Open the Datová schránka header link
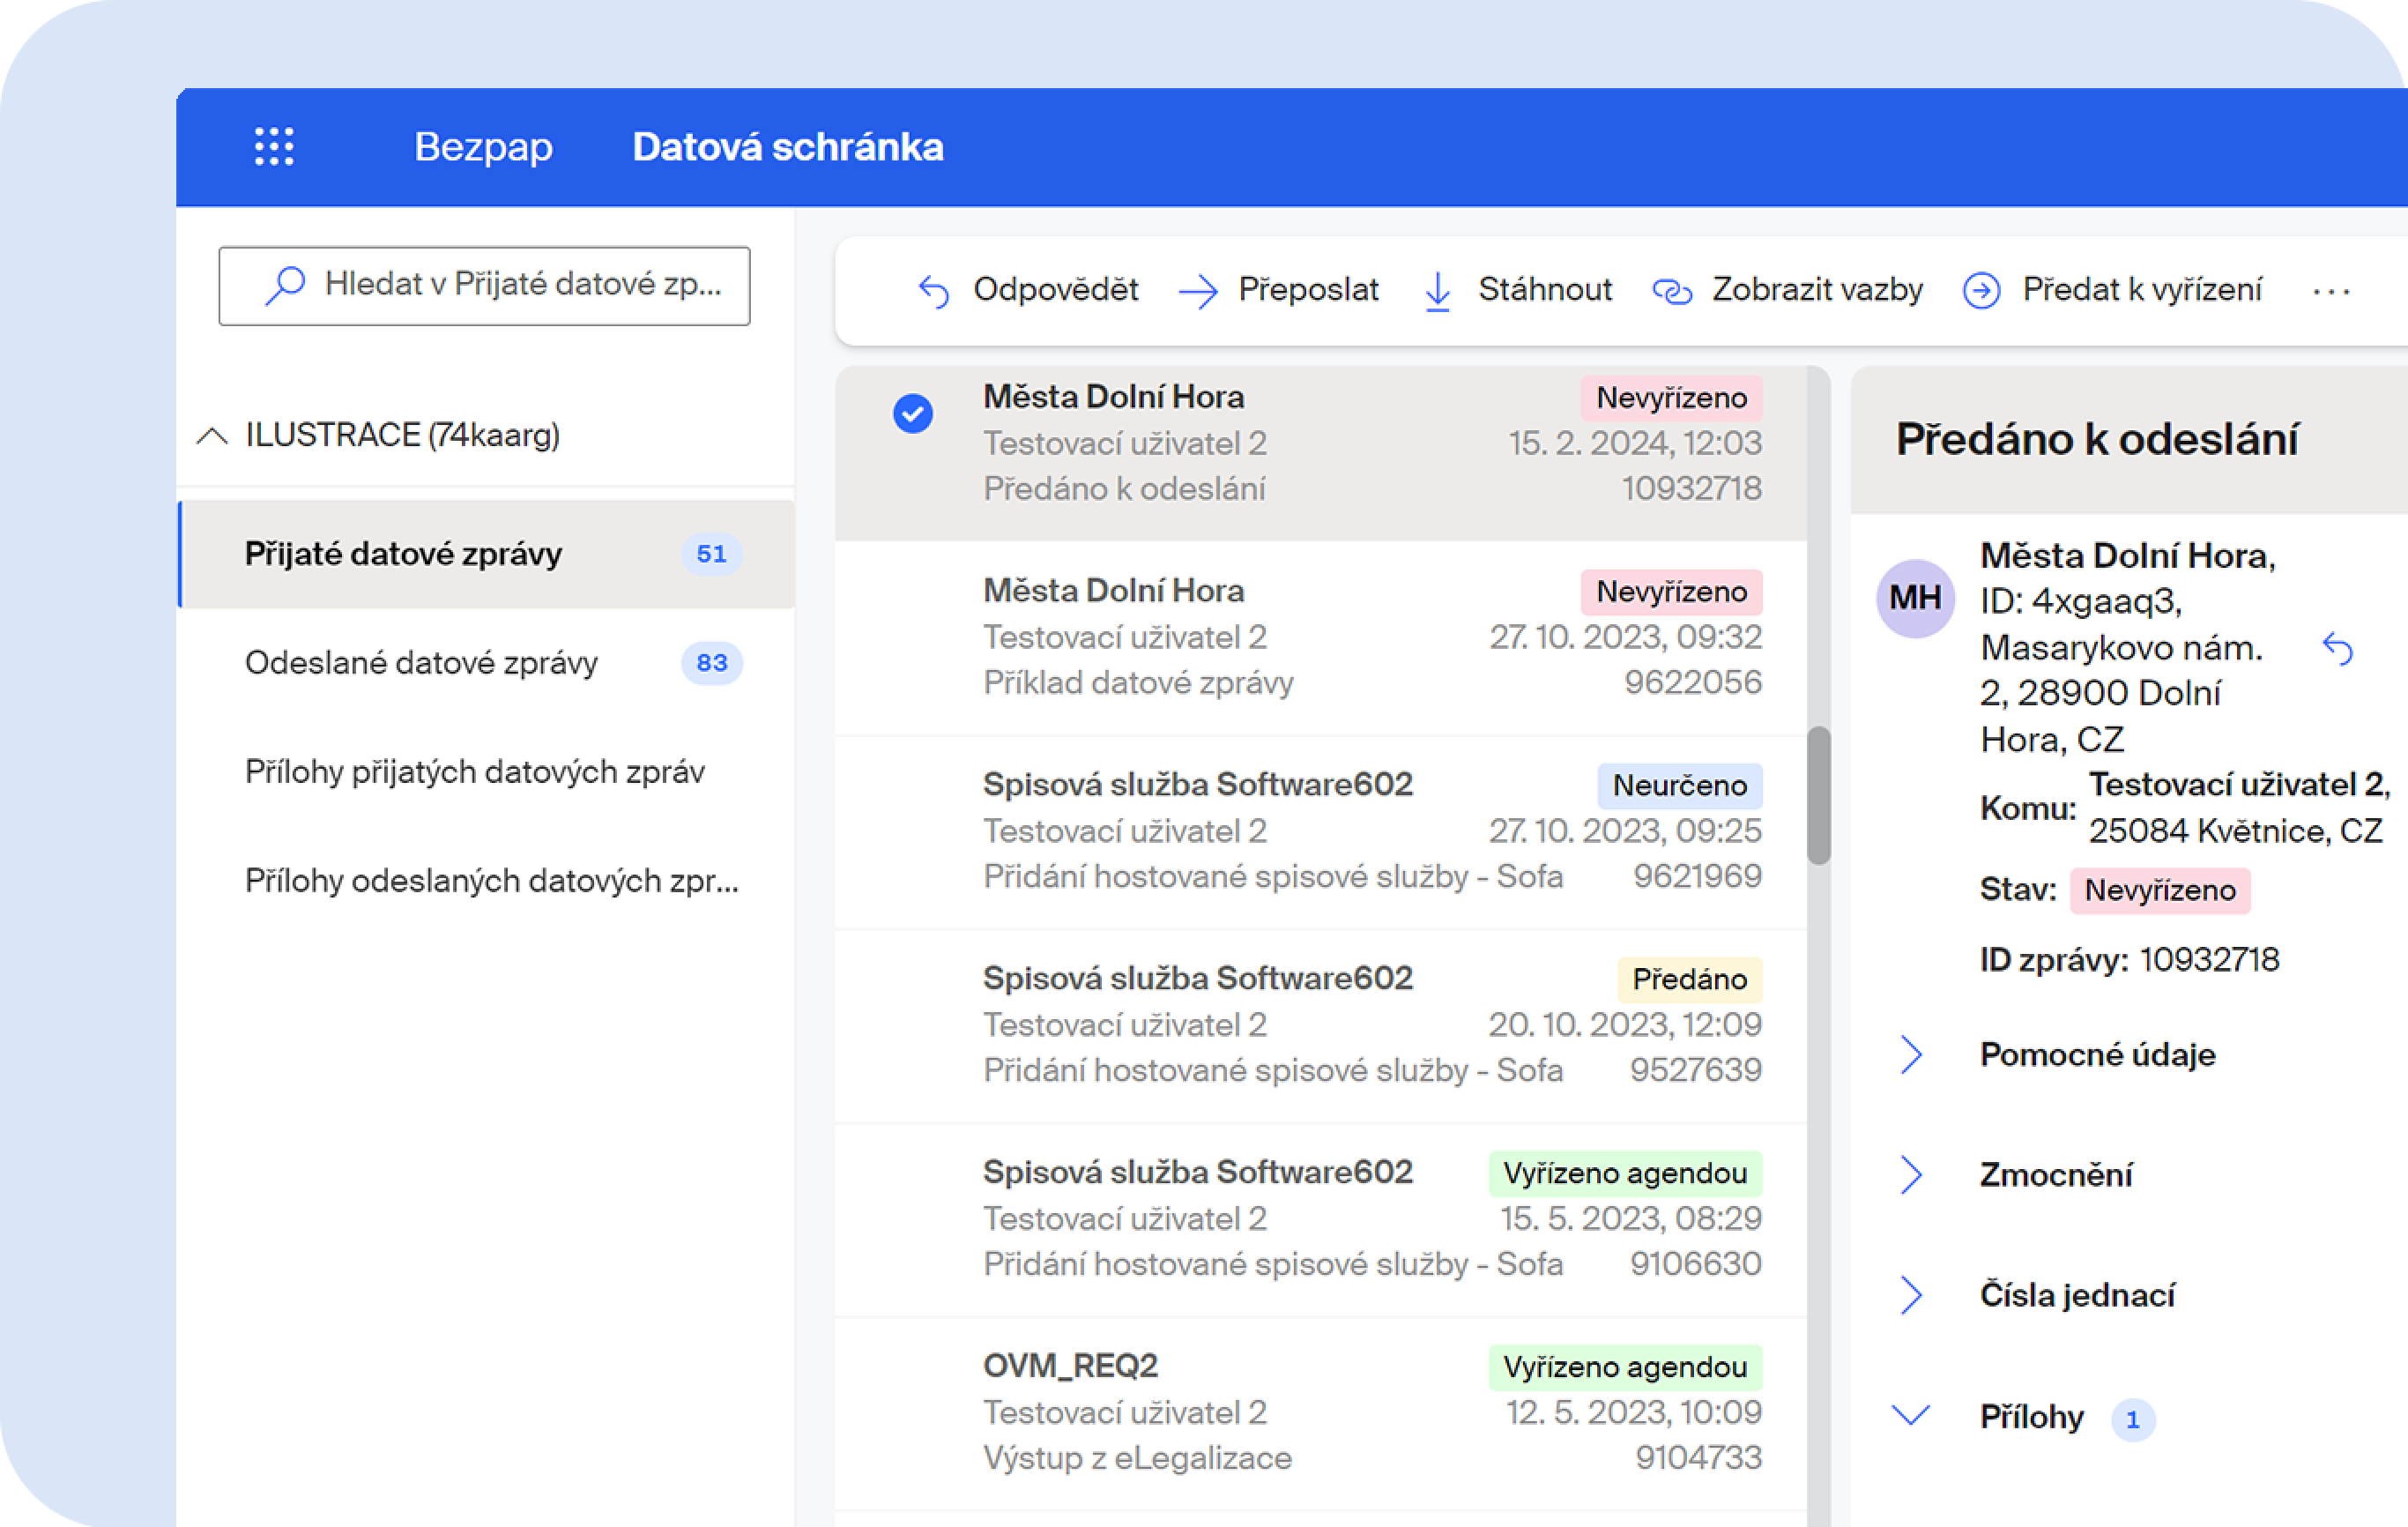The height and width of the screenshot is (1527, 2408). click(787, 147)
